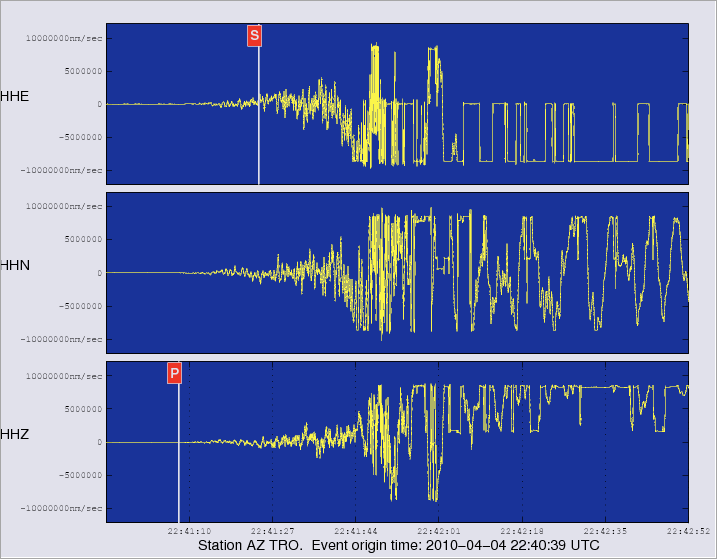The image size is (717, 559).
Task: Click the HHE 0 axis label
Action: coord(100,104)
